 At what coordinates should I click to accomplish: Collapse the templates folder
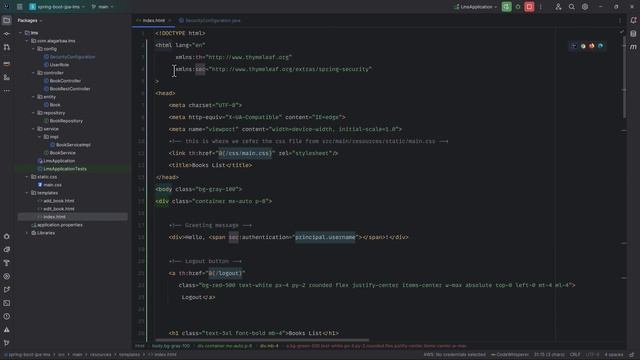pyautogui.click(x=27, y=193)
